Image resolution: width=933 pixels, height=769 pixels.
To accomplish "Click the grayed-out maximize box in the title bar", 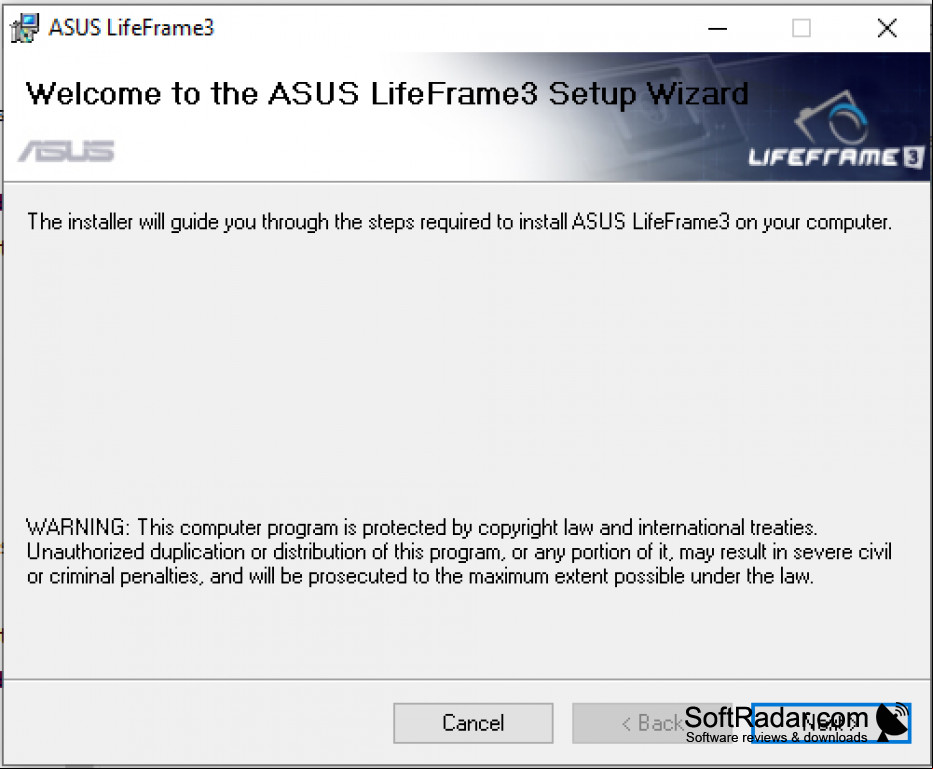I will [801, 28].
